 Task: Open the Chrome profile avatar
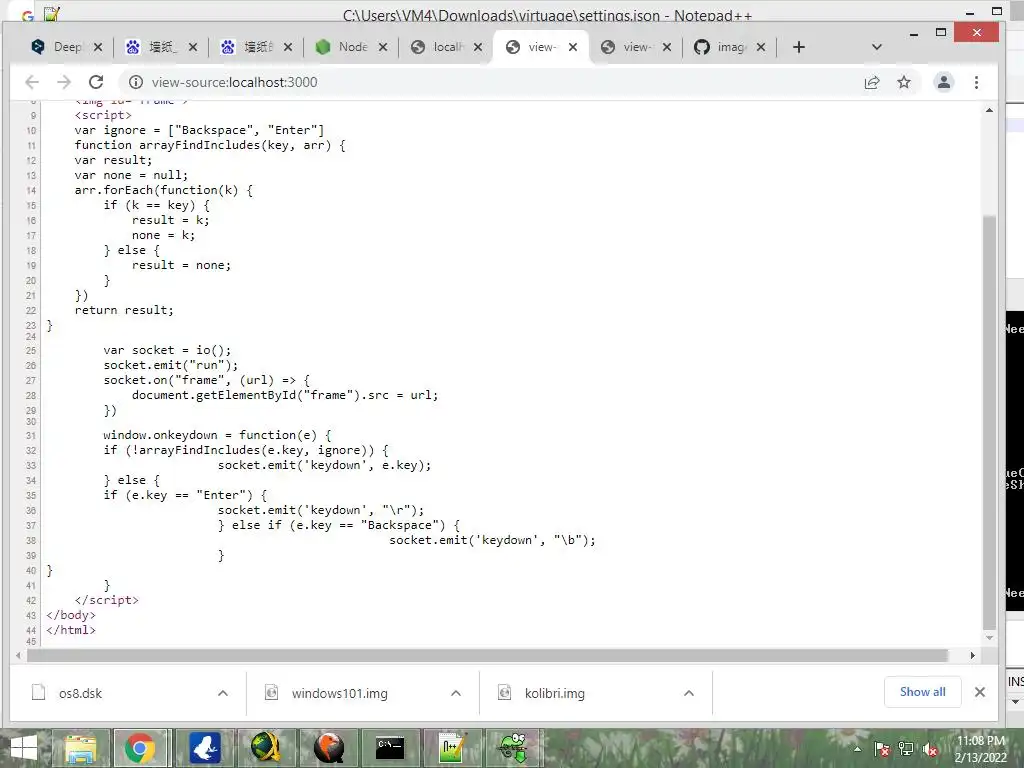(x=944, y=82)
